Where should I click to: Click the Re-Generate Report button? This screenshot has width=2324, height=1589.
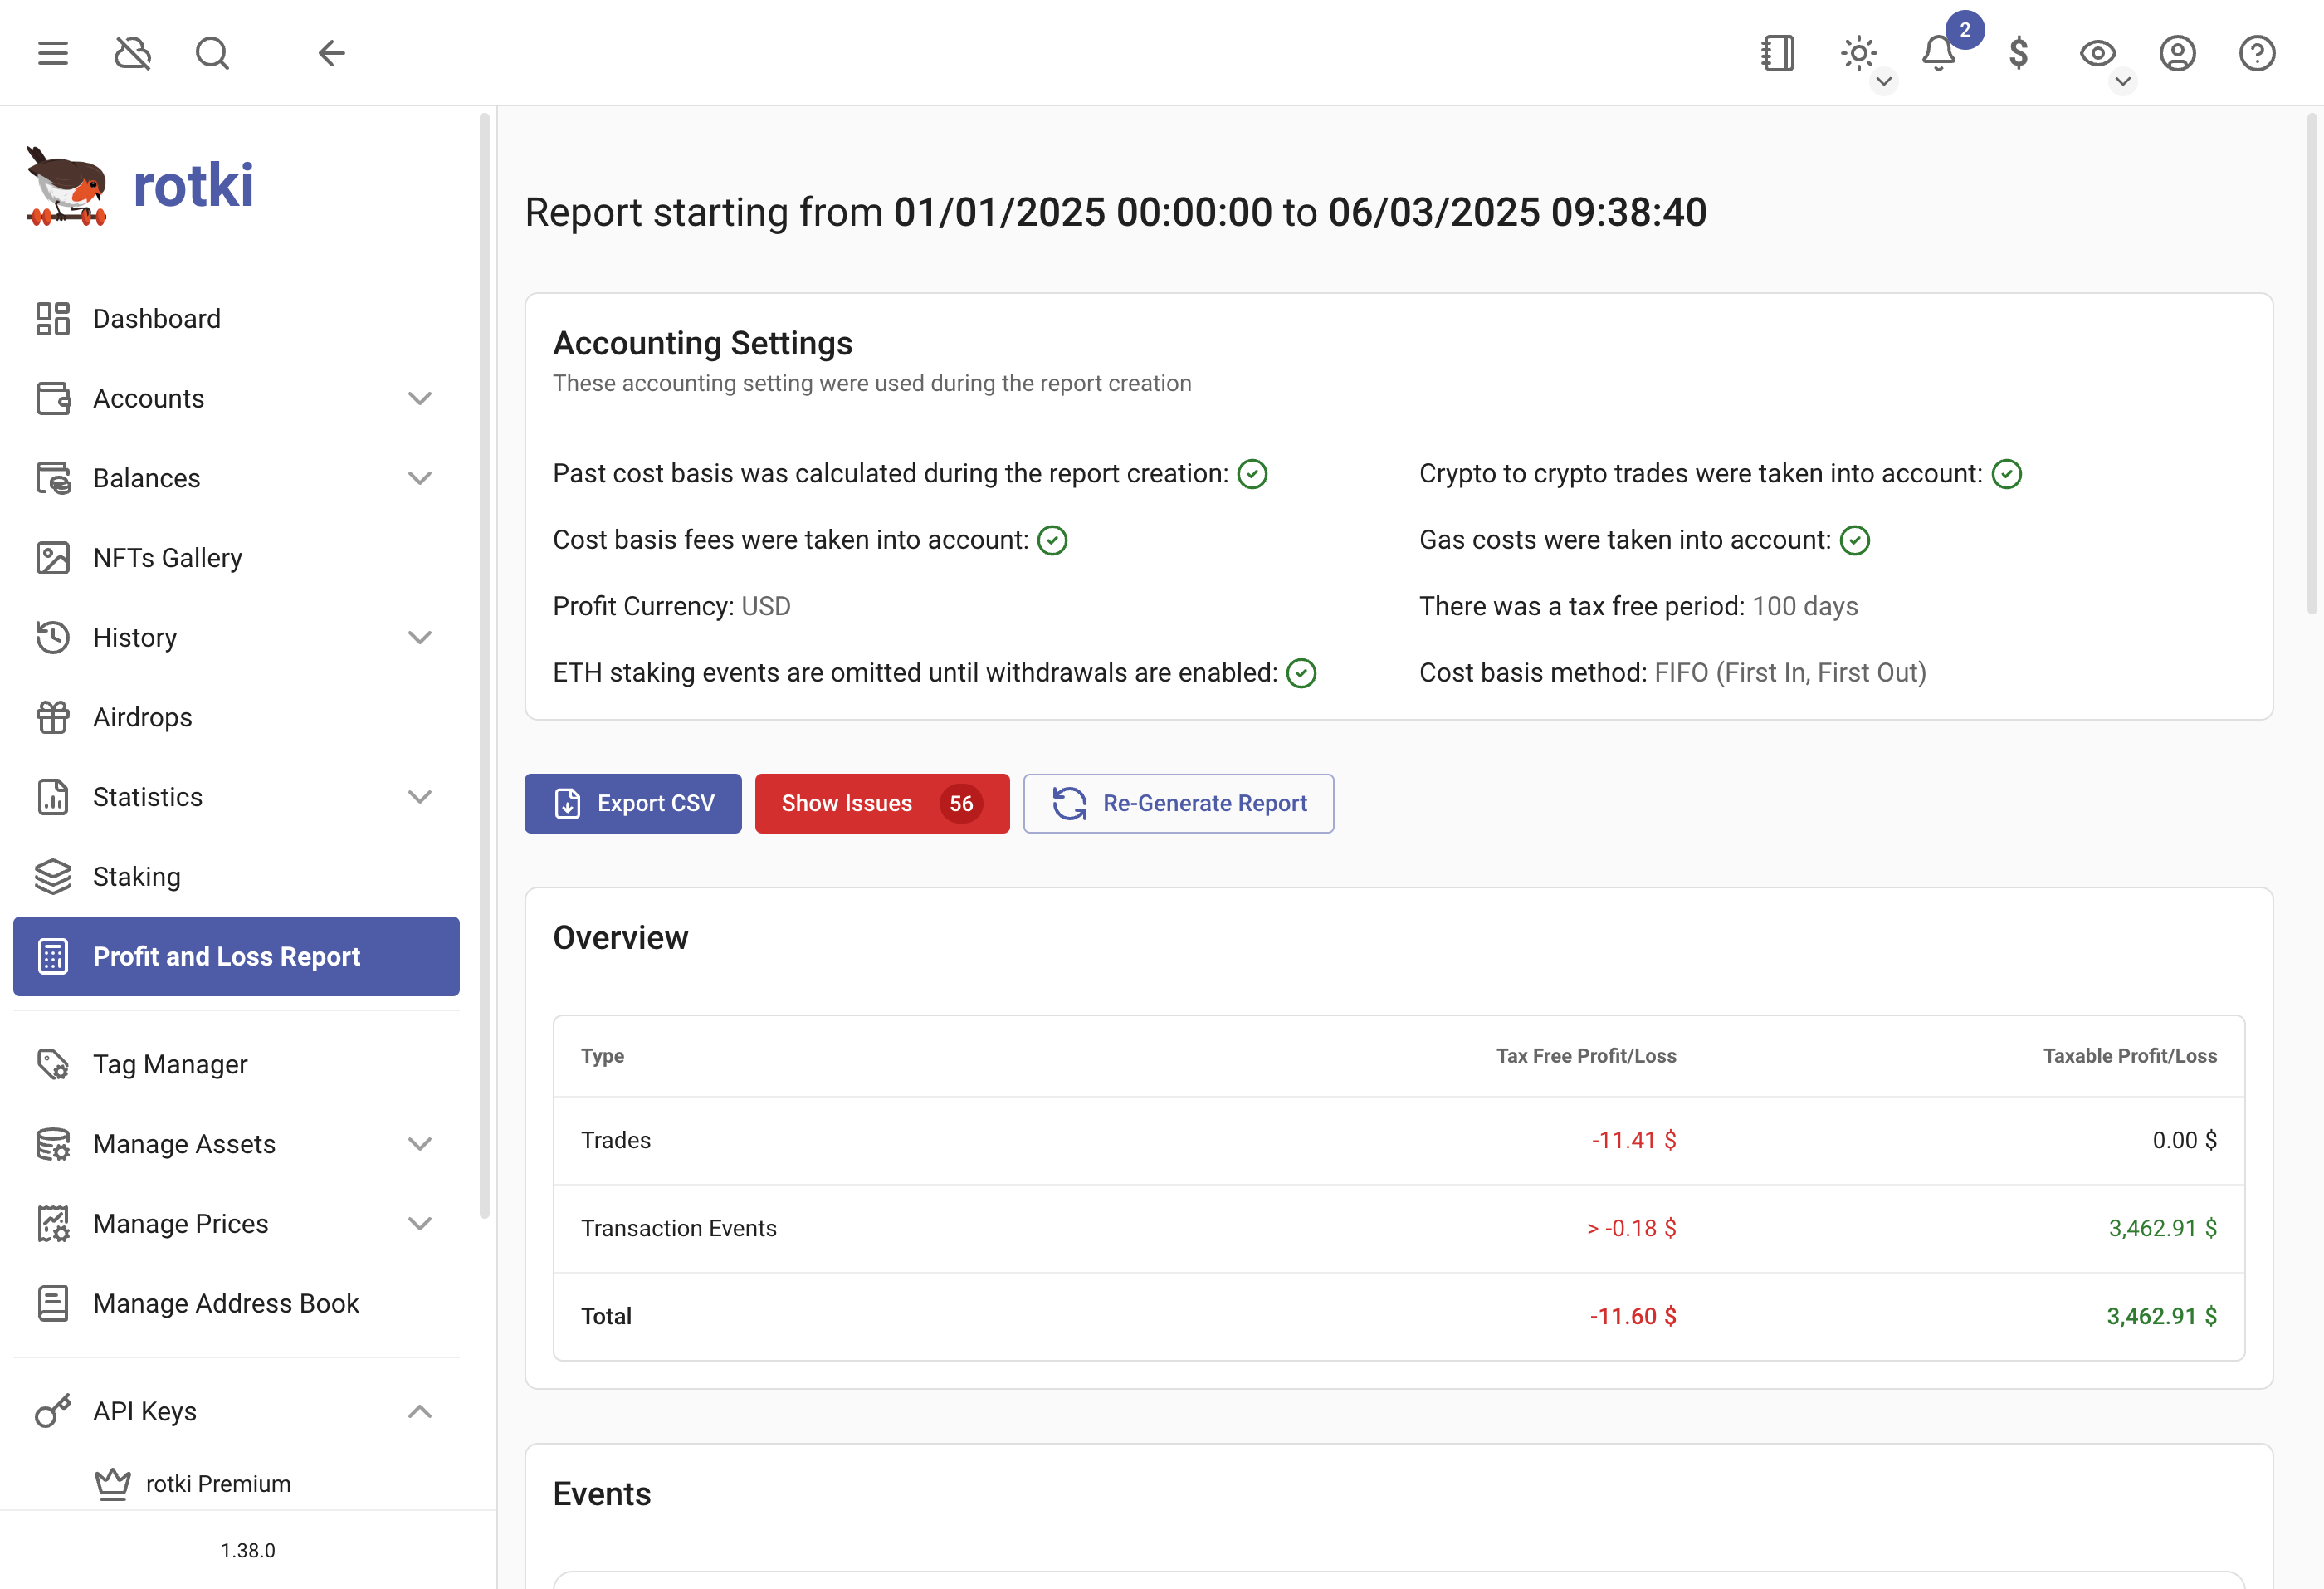tap(1178, 803)
